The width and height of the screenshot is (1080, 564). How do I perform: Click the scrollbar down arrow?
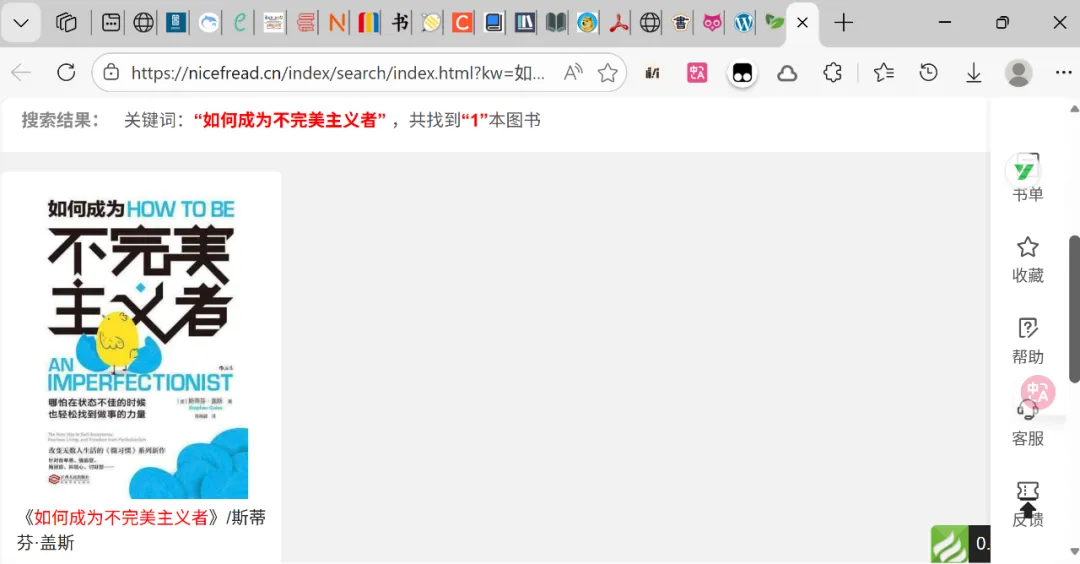point(1074,552)
